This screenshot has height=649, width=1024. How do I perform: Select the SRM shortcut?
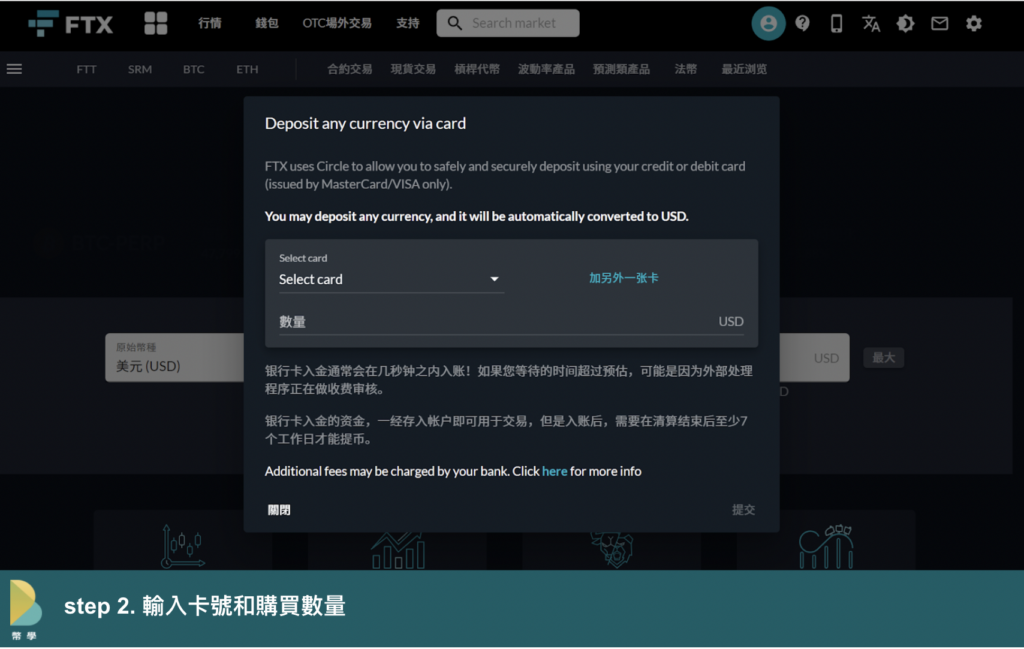pos(140,69)
